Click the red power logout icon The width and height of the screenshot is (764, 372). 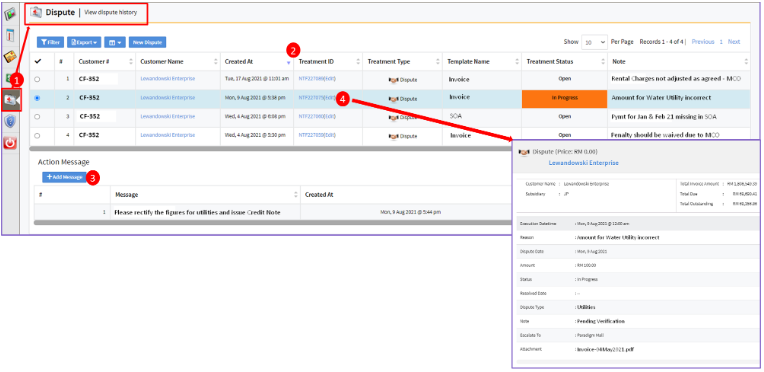(10, 143)
